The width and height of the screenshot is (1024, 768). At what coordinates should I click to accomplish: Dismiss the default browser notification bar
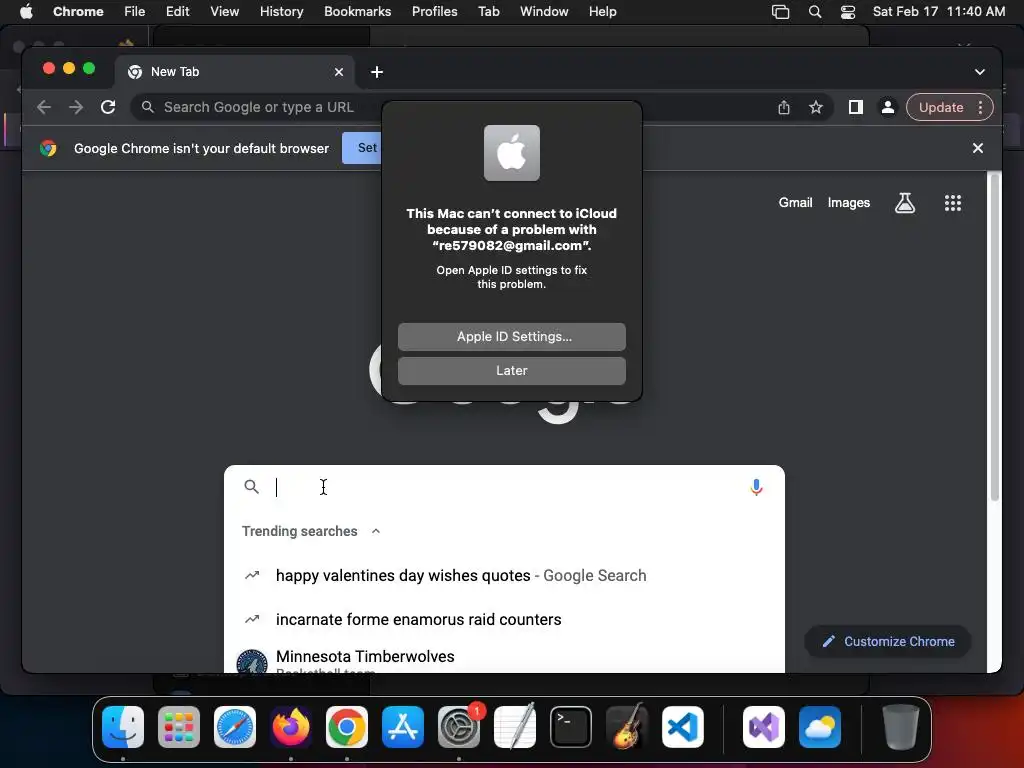(978, 148)
